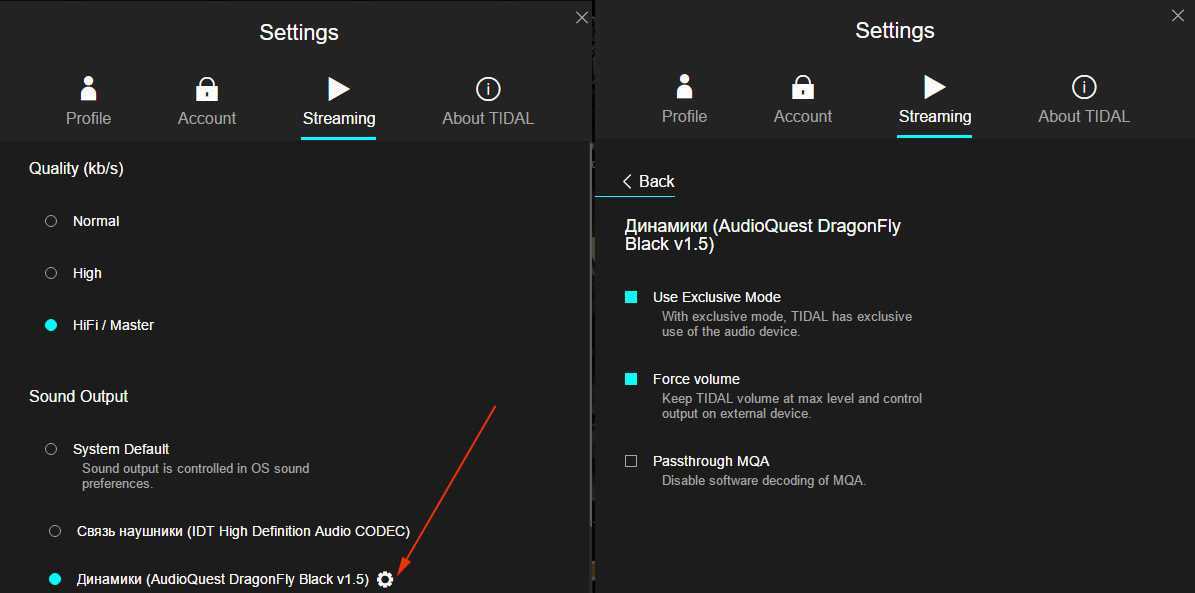Open gear settings for AudioQuest DragonFly output
The image size is (1195, 593).
click(x=385, y=579)
